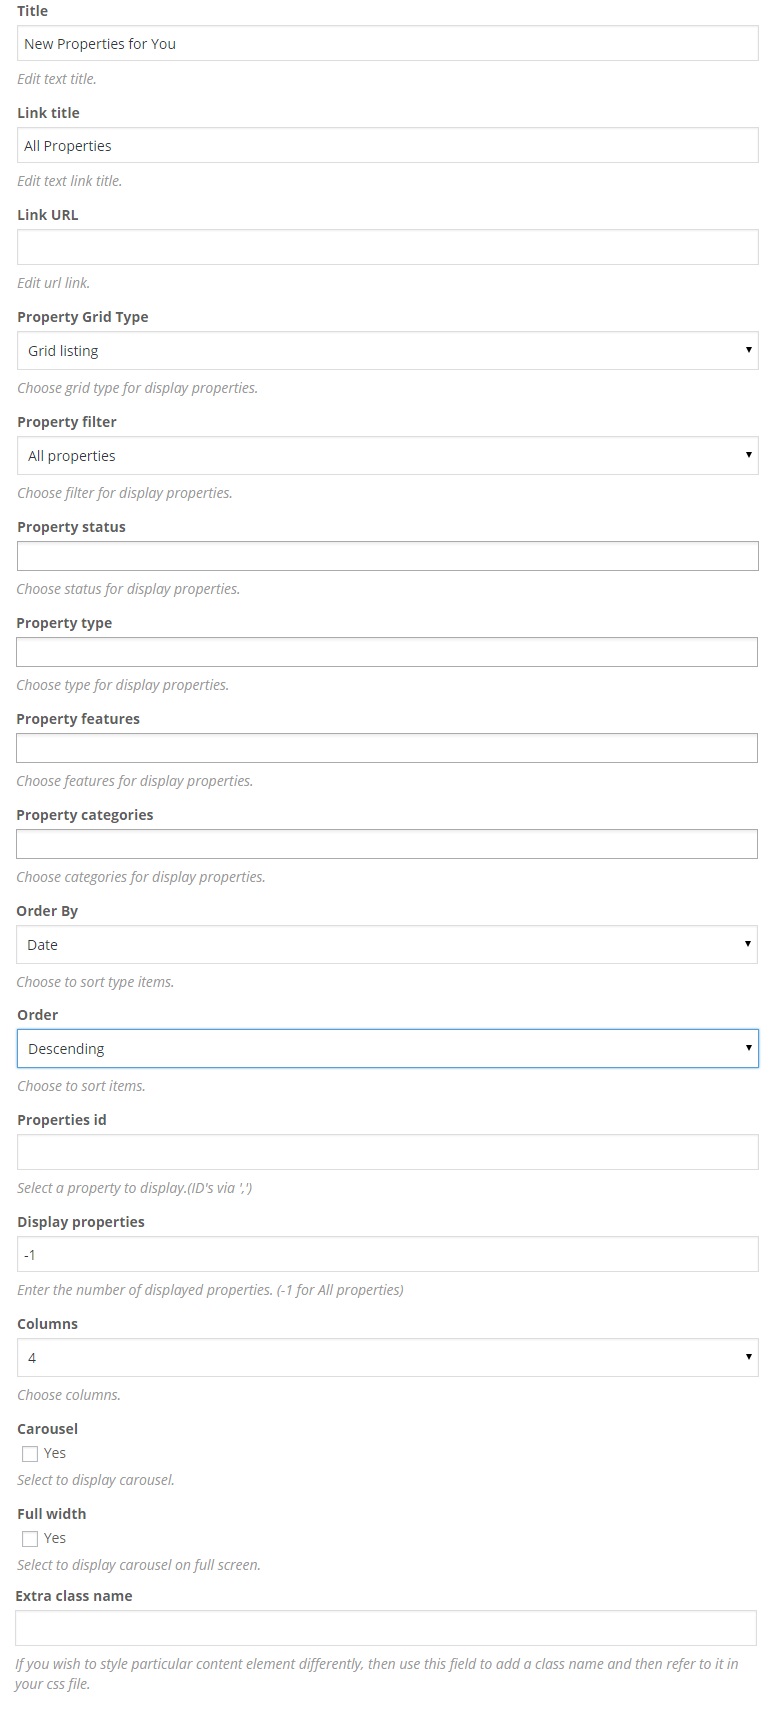Open the Property Grid Type dropdown

[x=387, y=351]
